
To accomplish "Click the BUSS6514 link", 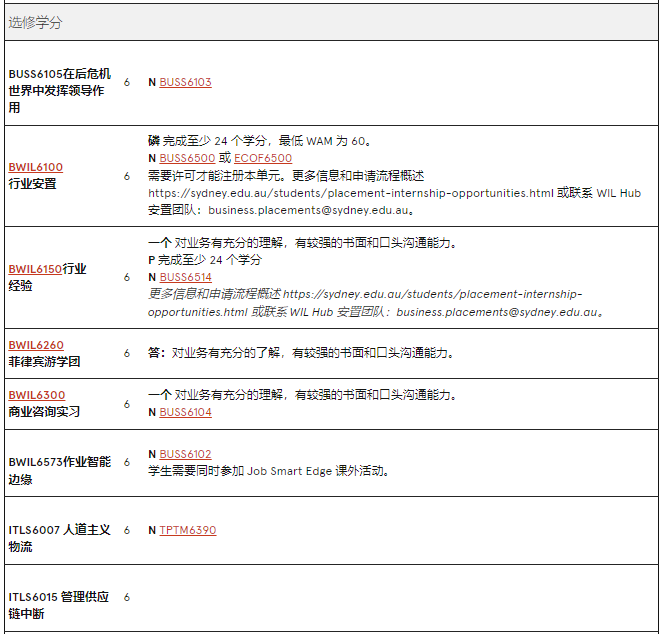I will point(185,277).
